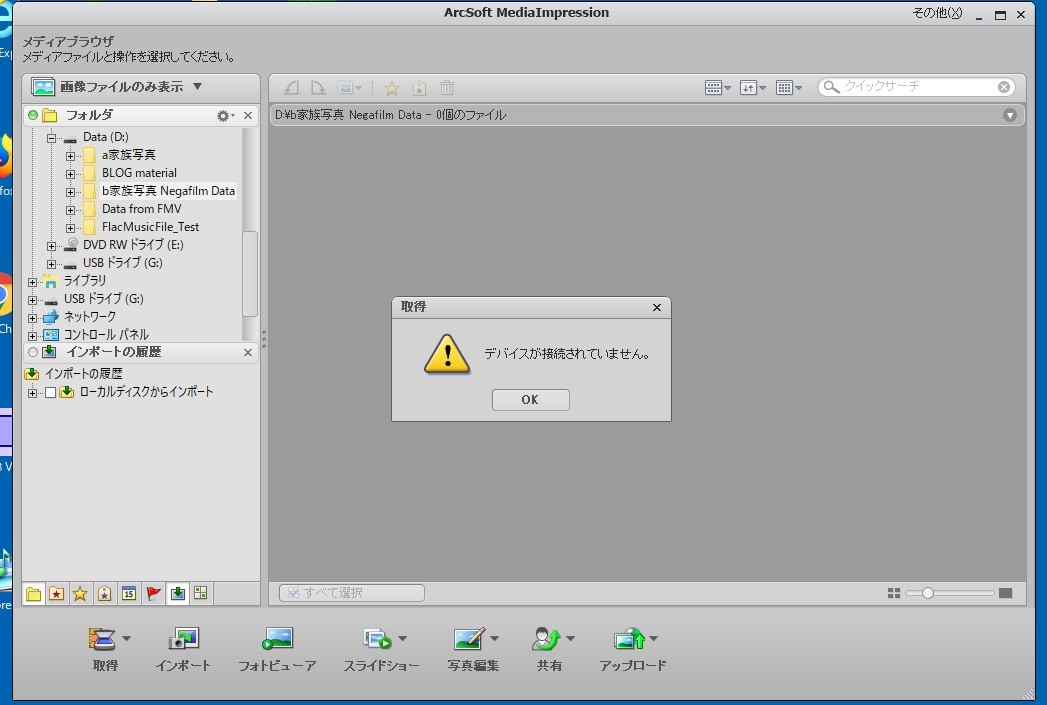Image resolution: width=1047 pixels, height=705 pixels.
Task: Click the rotate left toolbar icon
Action: pos(291,87)
